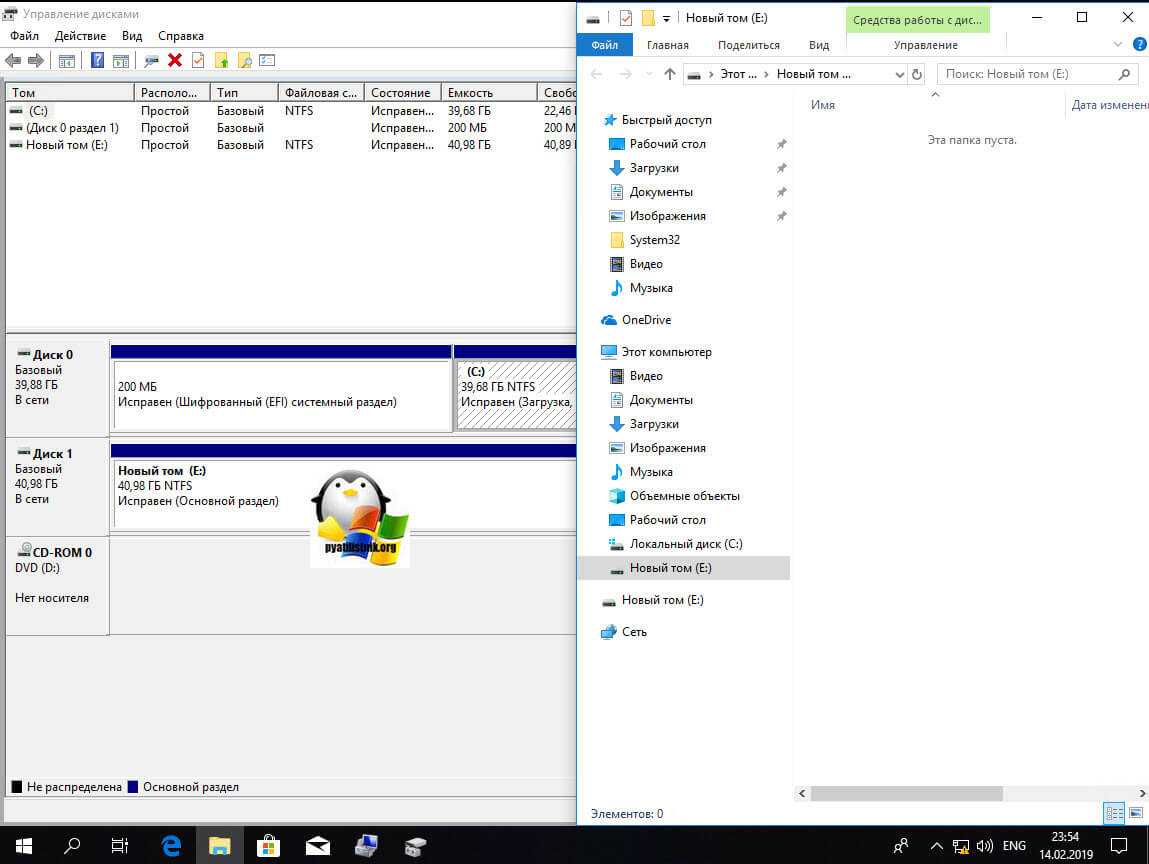The image size is (1149, 864).
Task: Click the blue Explorer help icon
Action: point(1139,45)
